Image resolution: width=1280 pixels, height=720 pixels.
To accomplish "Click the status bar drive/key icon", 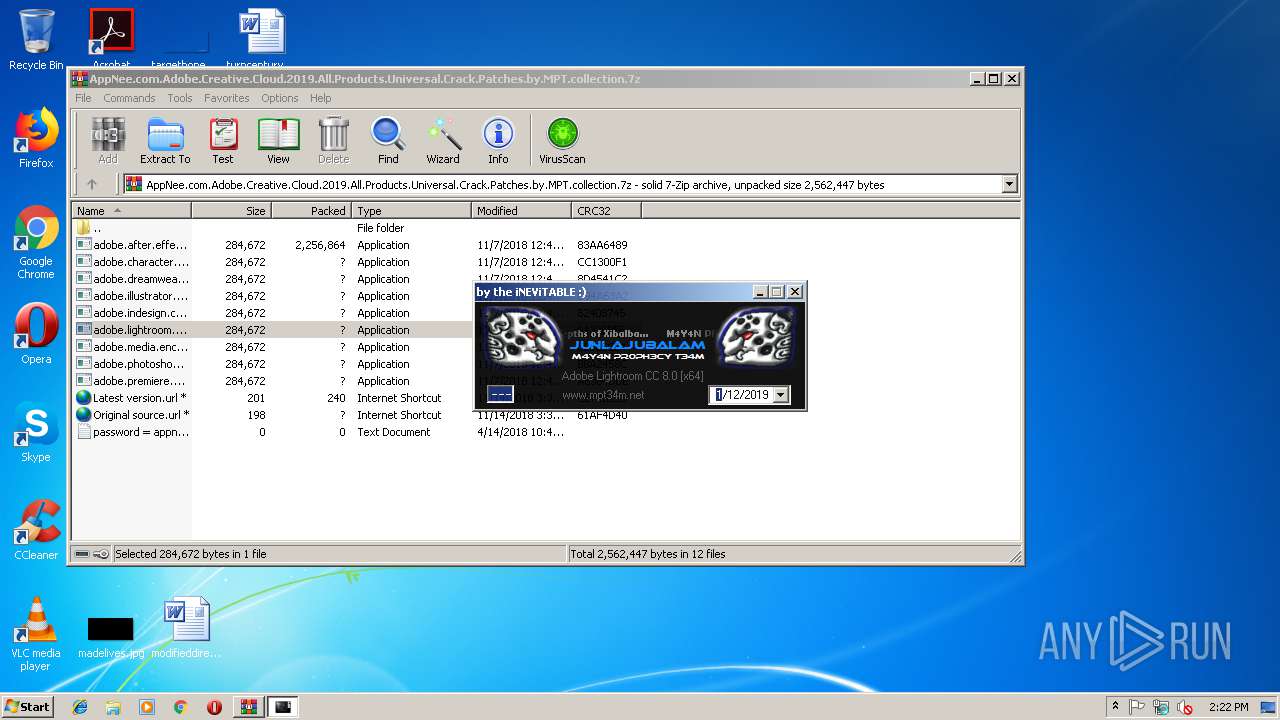I will click(x=91, y=554).
